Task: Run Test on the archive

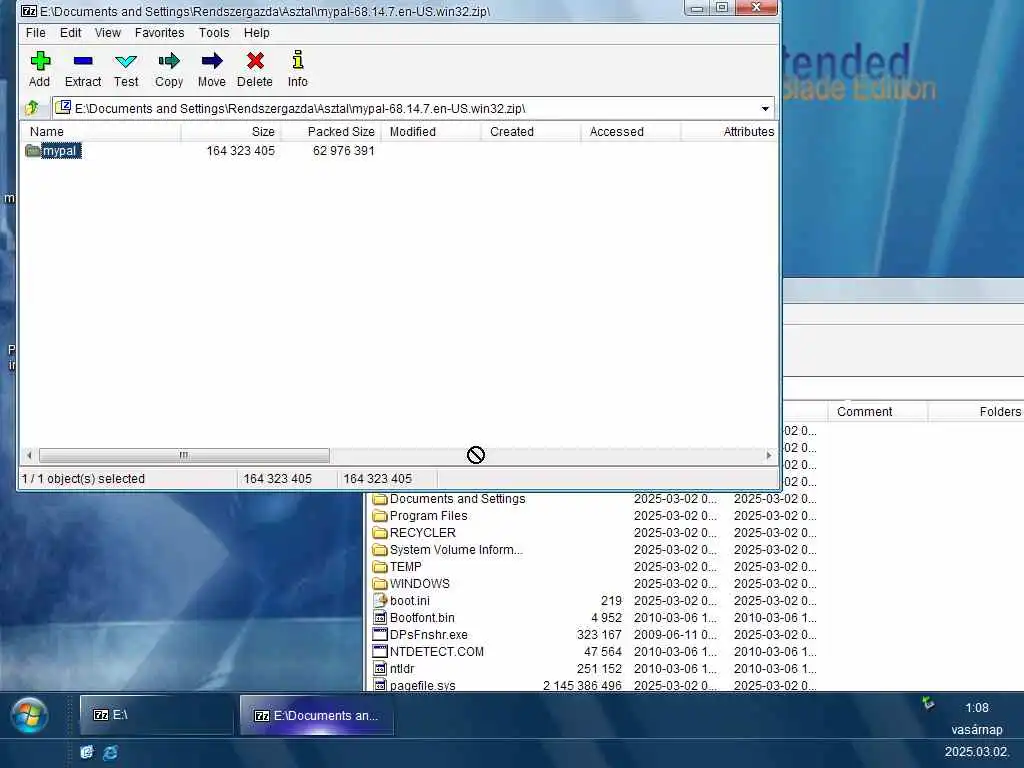Action: coord(125,61)
